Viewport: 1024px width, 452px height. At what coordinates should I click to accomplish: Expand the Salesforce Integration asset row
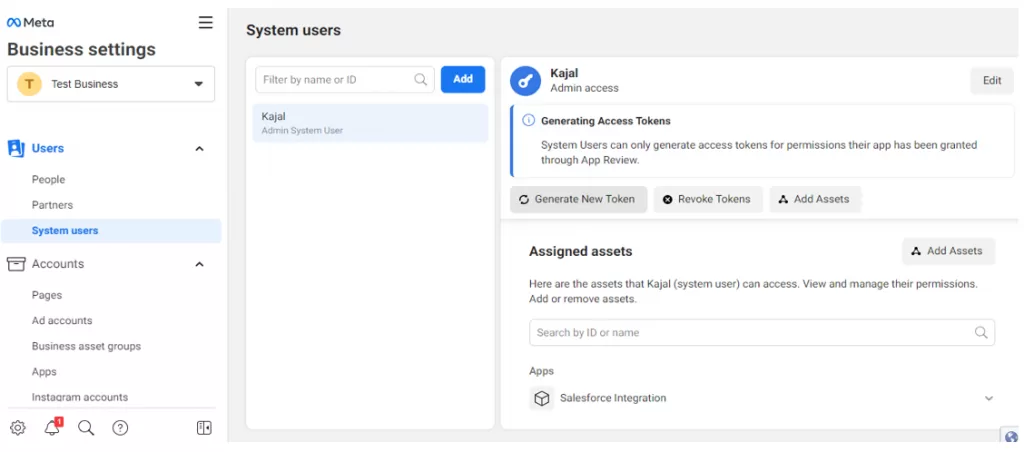click(x=989, y=398)
